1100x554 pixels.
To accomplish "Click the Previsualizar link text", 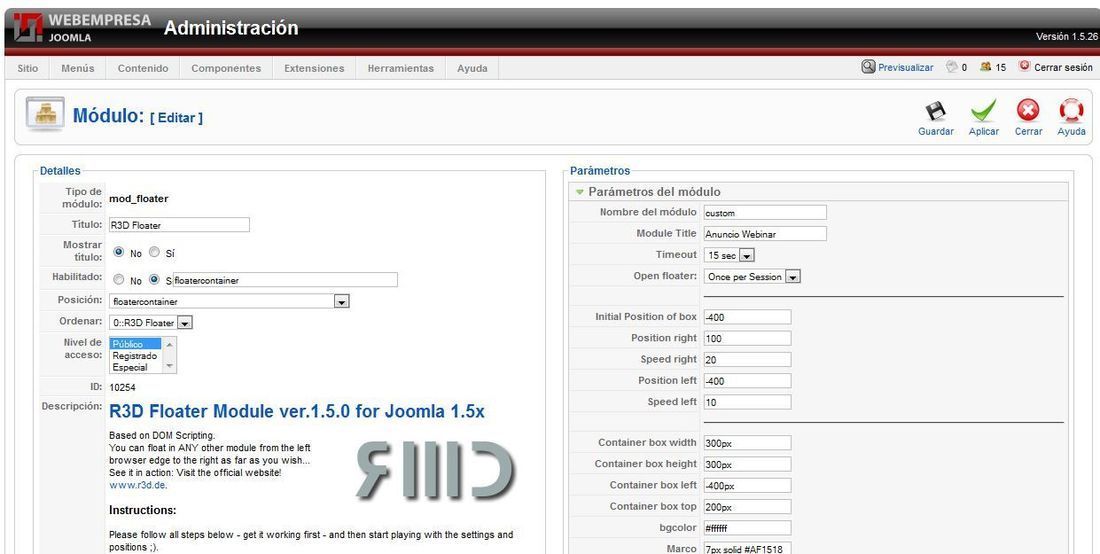I will [906, 67].
